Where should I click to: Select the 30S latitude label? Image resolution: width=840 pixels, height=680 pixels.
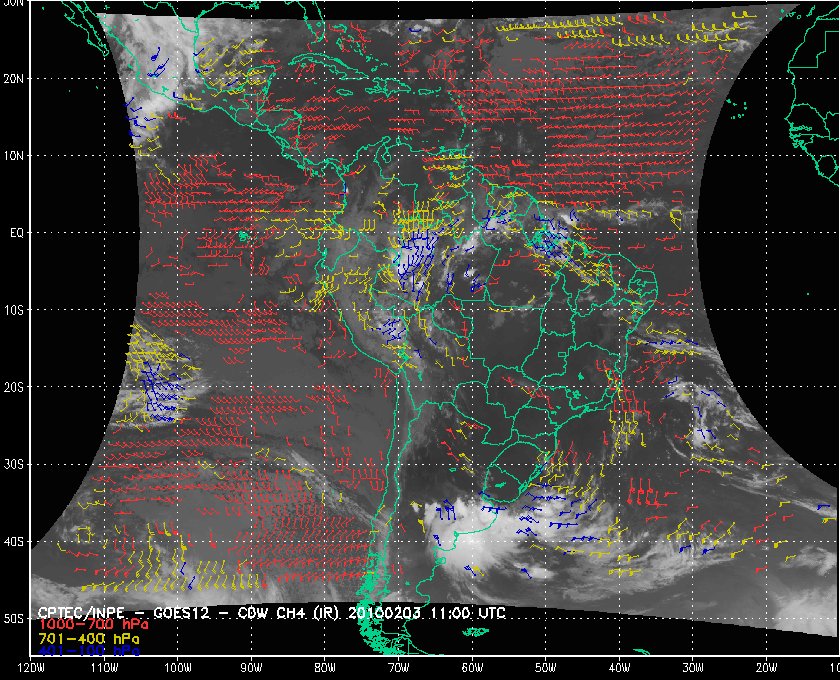[13, 465]
